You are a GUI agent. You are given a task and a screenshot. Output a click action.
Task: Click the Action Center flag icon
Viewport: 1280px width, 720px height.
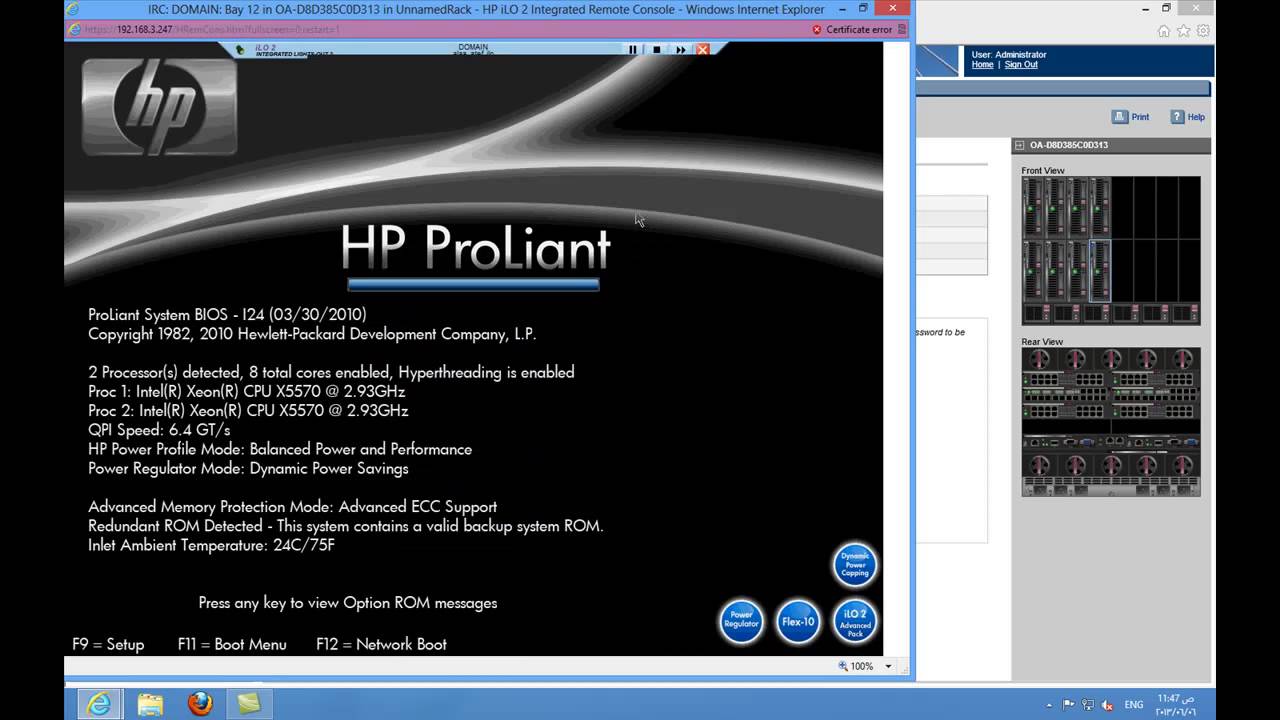click(x=1070, y=704)
